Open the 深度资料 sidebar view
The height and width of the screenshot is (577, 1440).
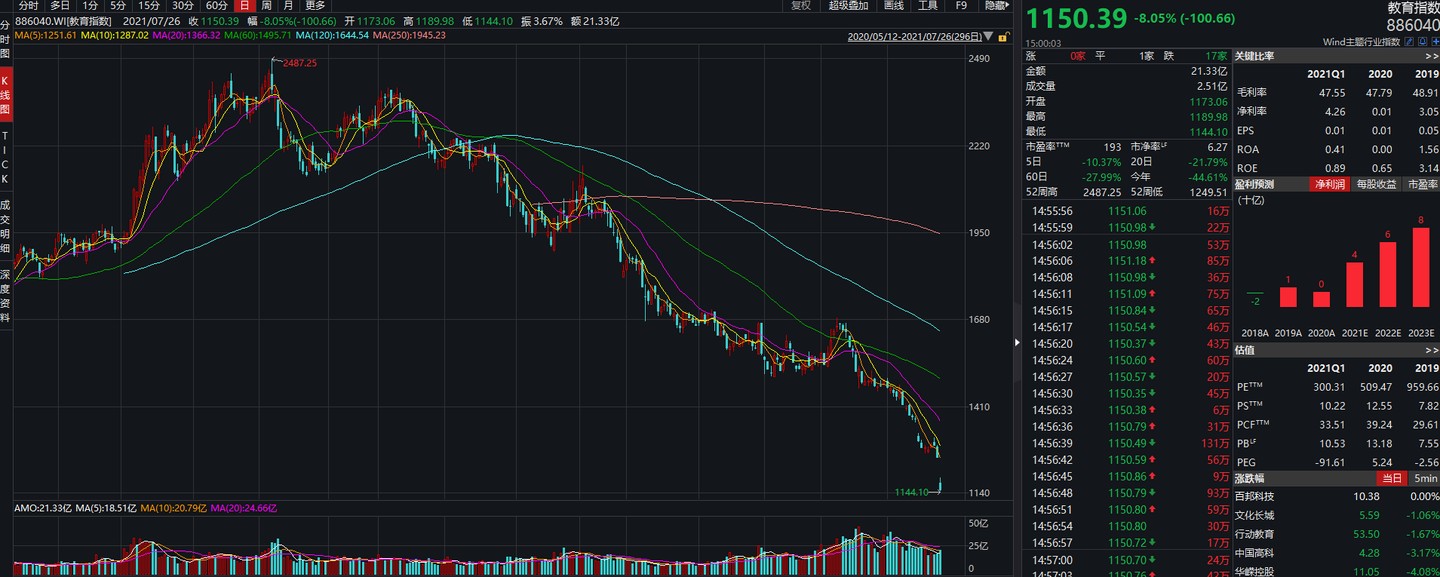[x=5, y=296]
